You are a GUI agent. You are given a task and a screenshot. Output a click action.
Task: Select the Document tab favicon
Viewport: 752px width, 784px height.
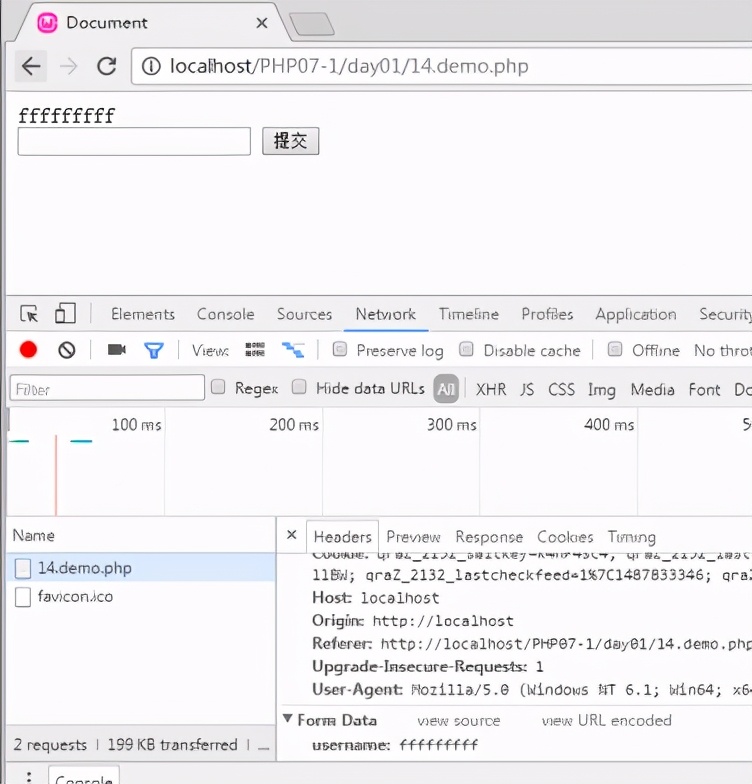48,22
